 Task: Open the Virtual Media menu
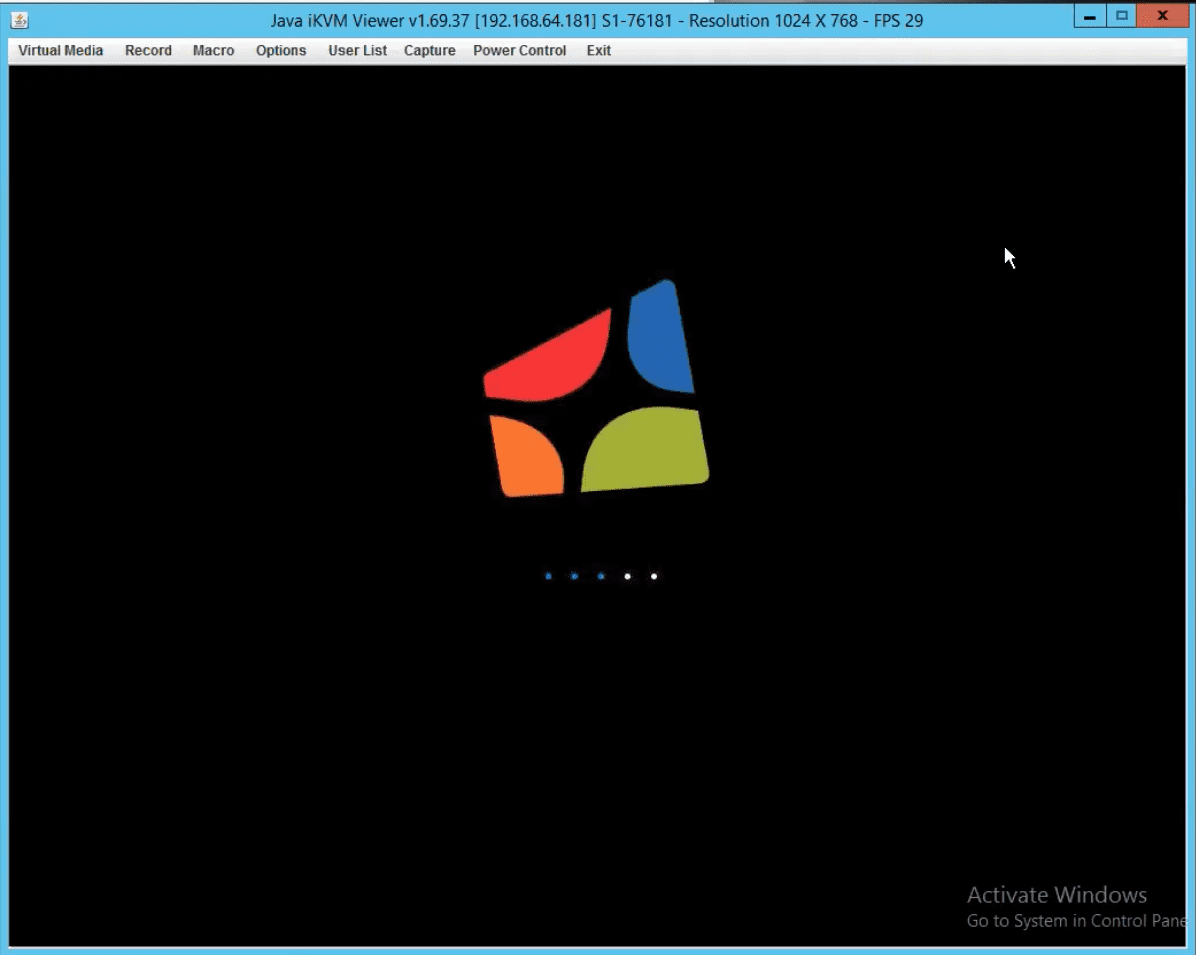coord(60,50)
